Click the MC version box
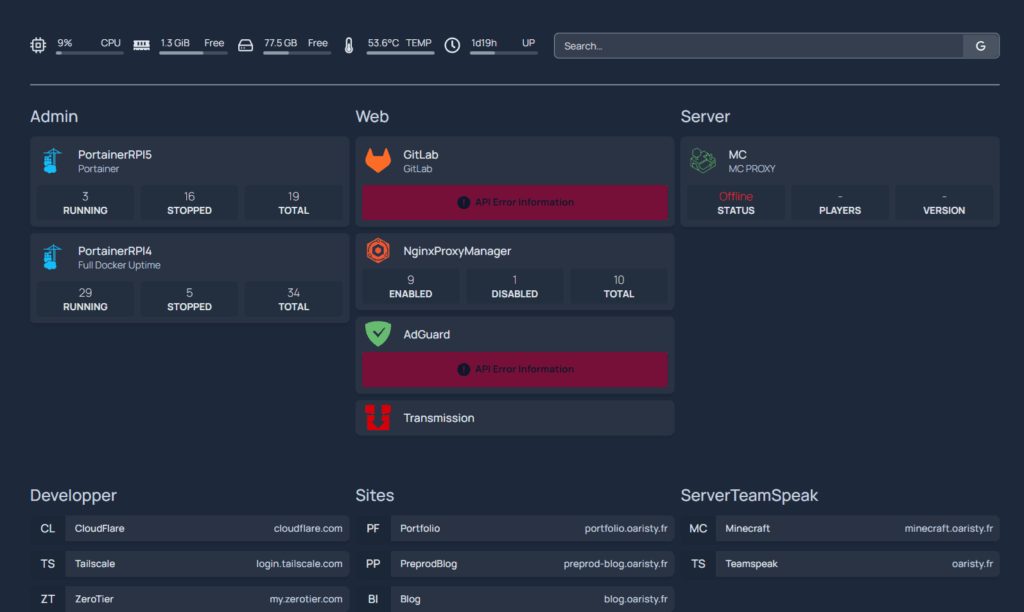Image resolution: width=1024 pixels, height=612 pixels. [x=944, y=203]
